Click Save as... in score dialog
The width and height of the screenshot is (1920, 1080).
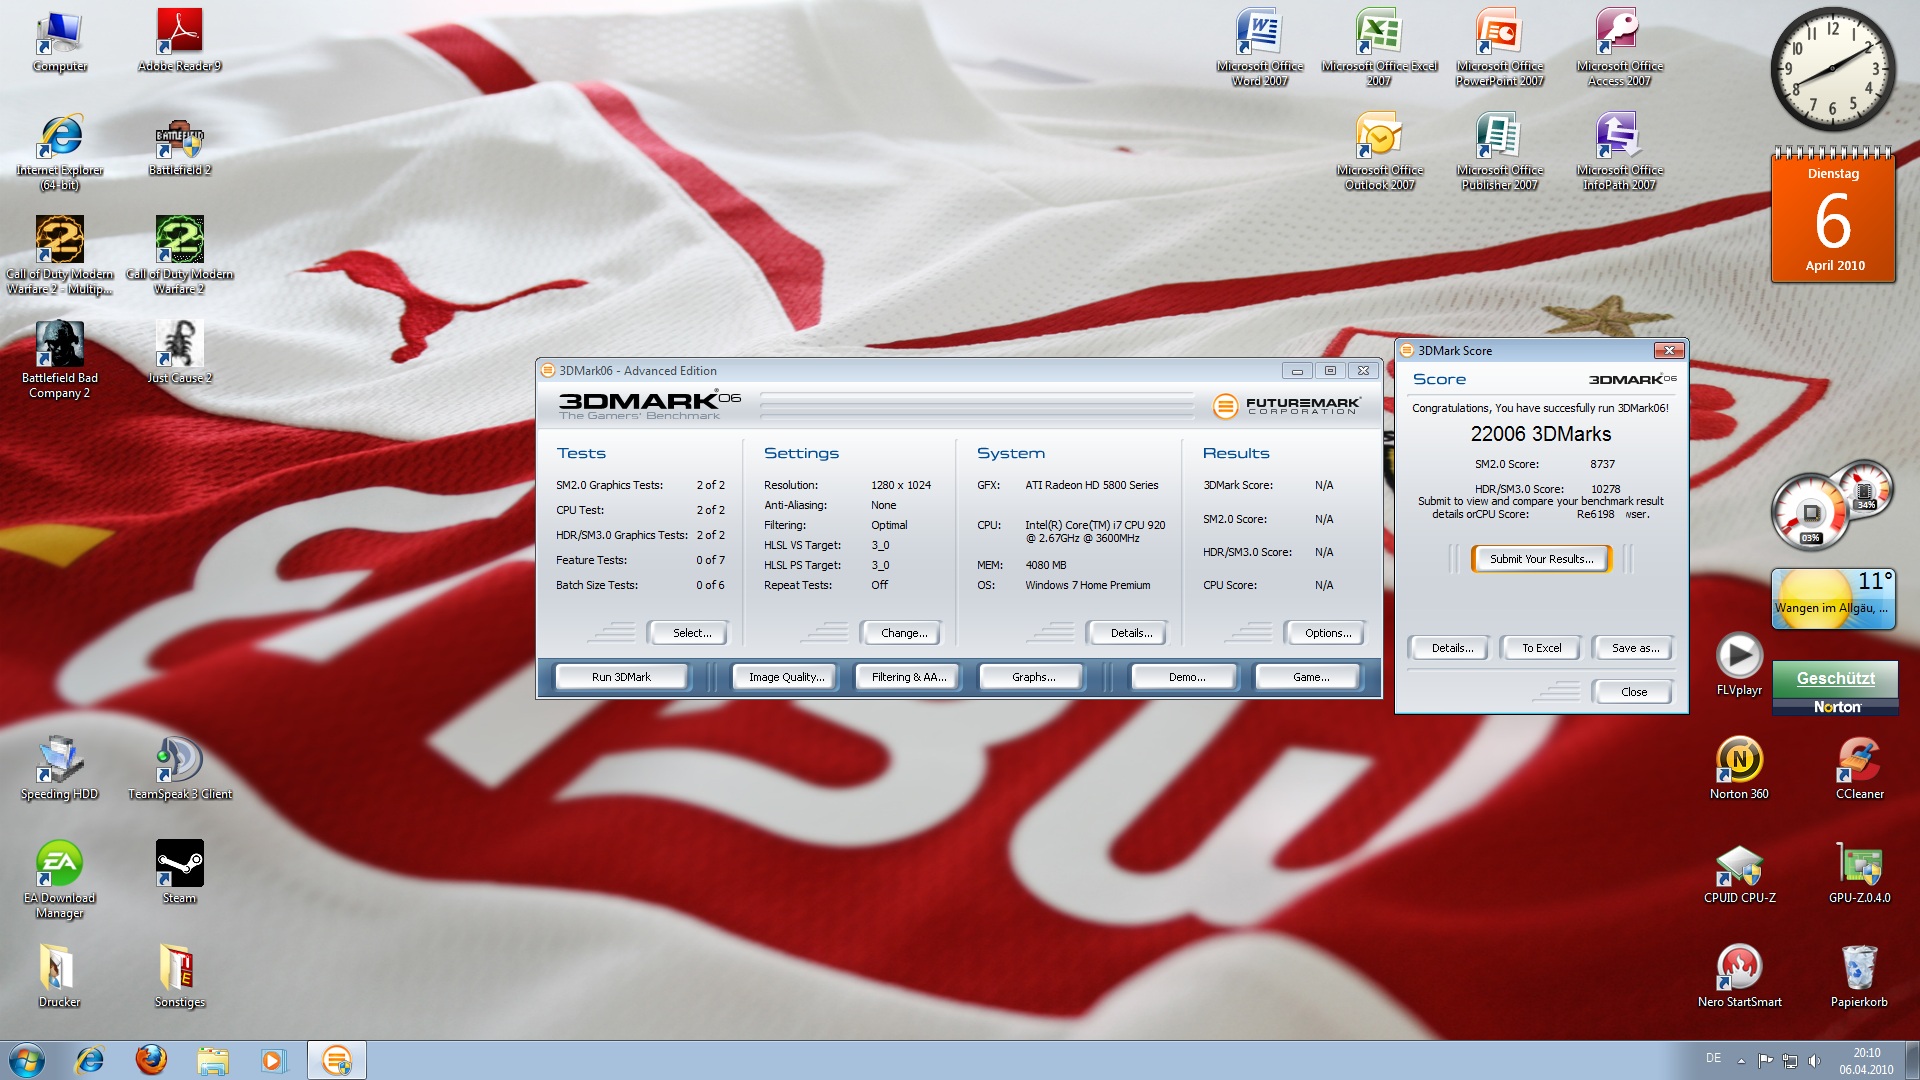click(x=1635, y=648)
